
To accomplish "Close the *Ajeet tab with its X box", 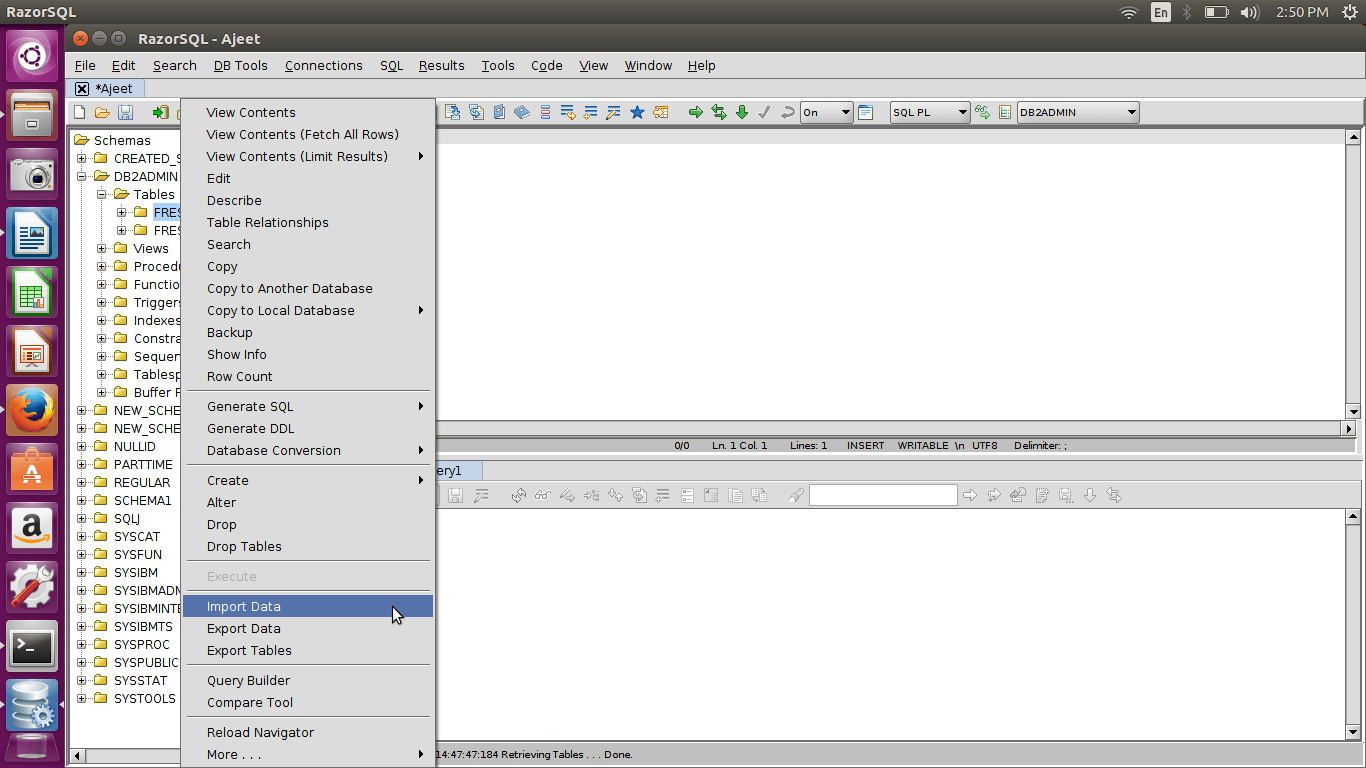I will tap(82, 88).
